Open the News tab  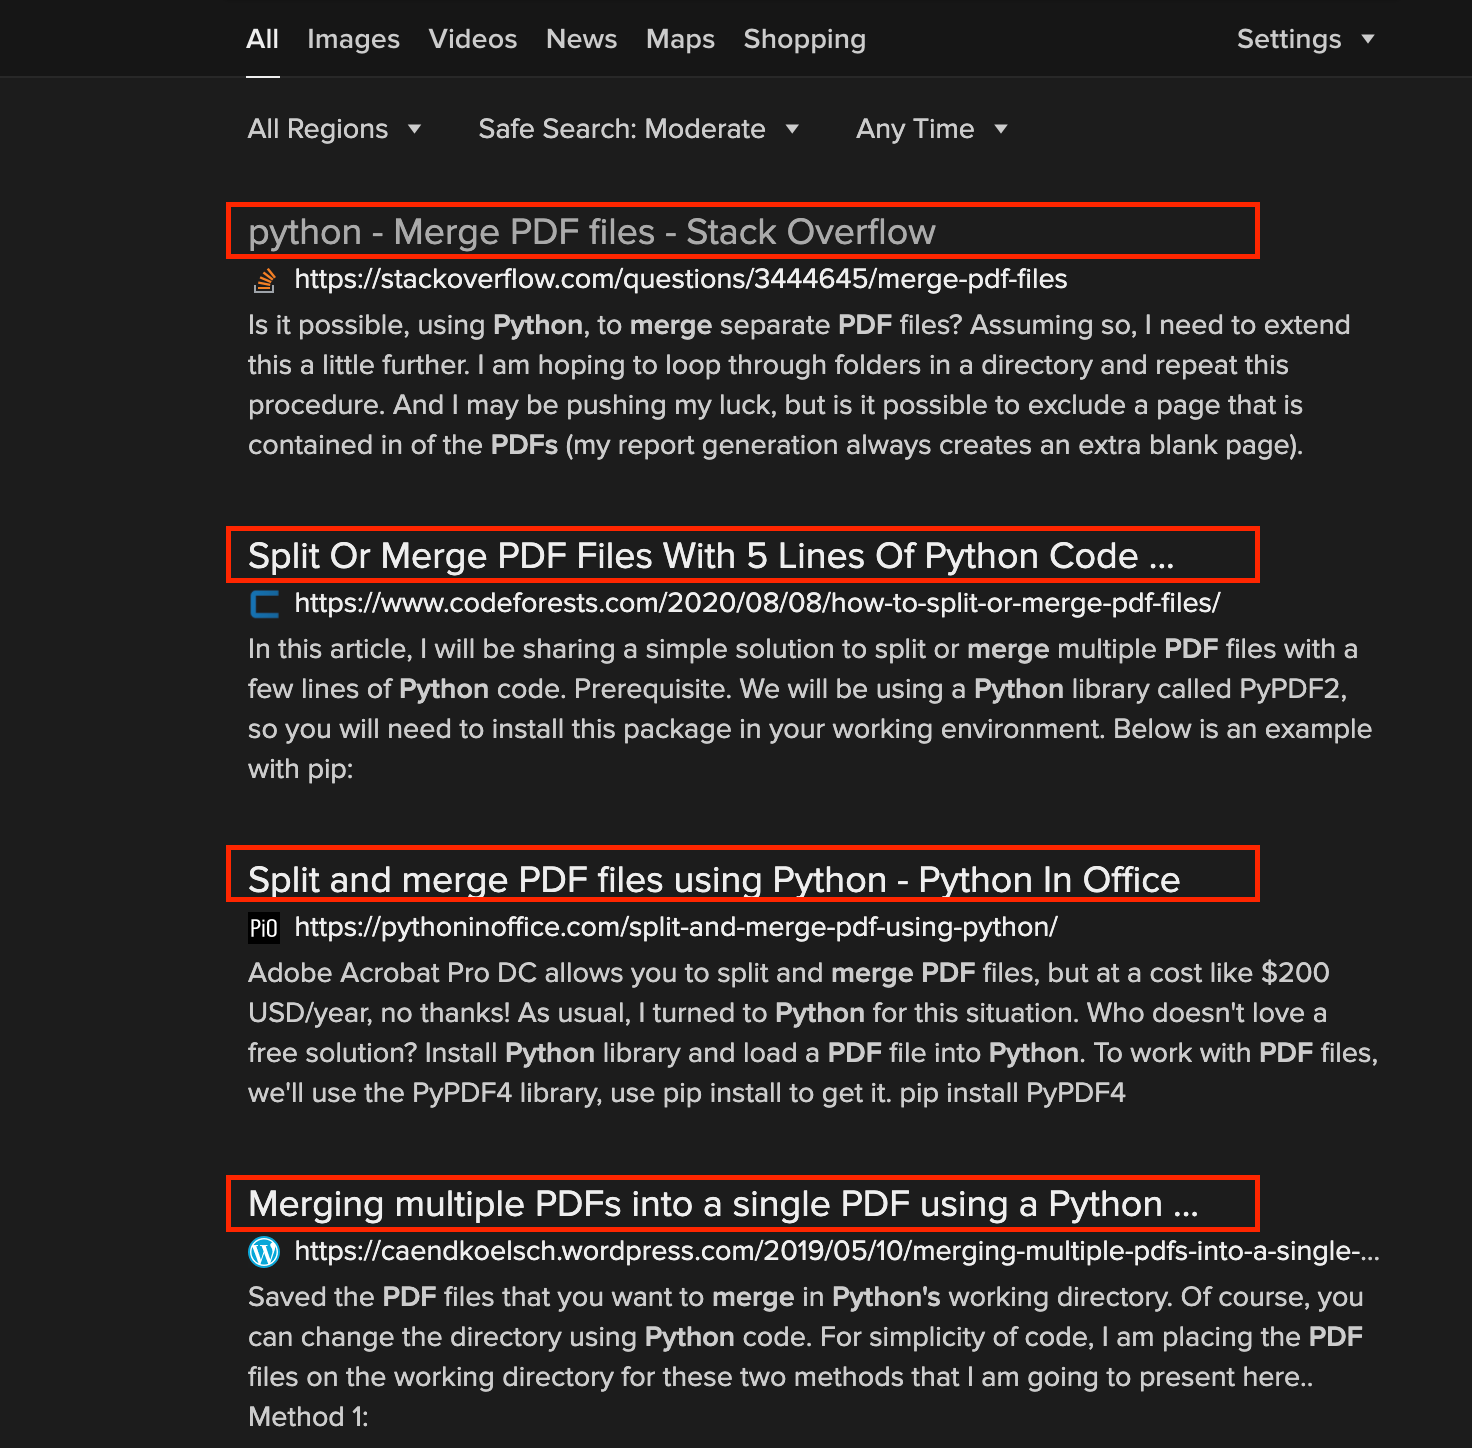tap(581, 39)
